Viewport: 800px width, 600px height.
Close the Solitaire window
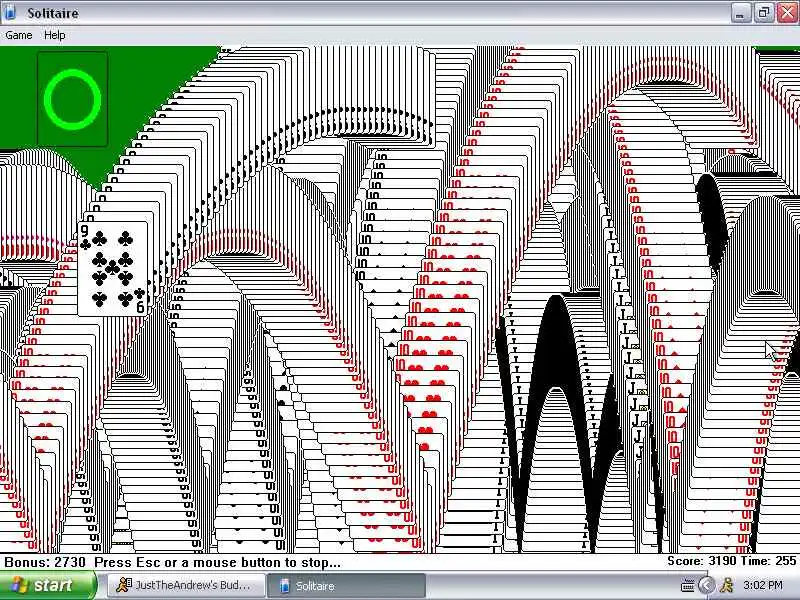click(787, 13)
